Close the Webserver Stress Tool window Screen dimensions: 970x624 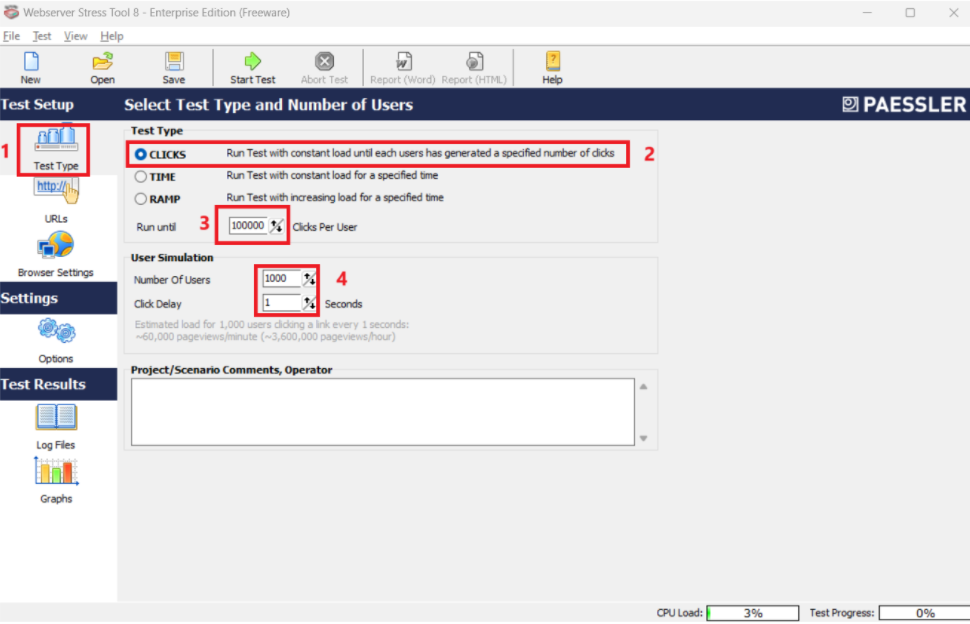(953, 12)
